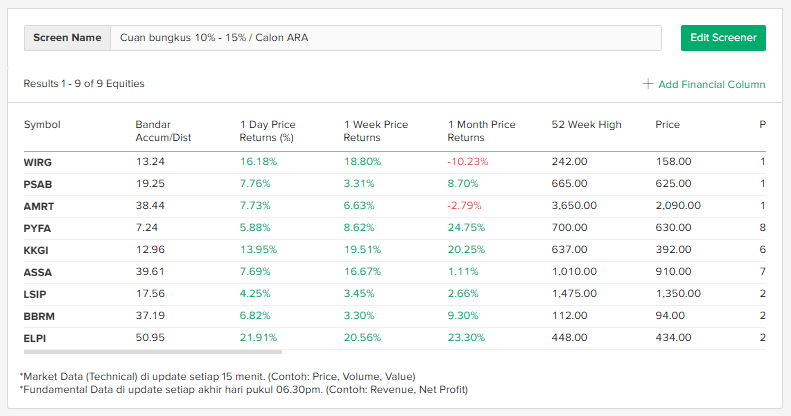Sort by the 52 Week High header
Image resolution: width=791 pixels, height=416 pixels.
tap(586, 125)
